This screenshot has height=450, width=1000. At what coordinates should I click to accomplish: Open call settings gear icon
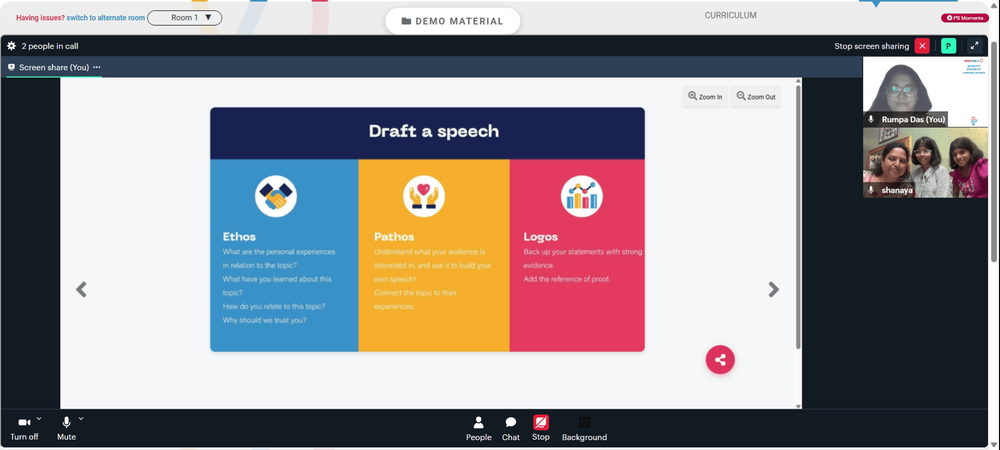pos(11,46)
